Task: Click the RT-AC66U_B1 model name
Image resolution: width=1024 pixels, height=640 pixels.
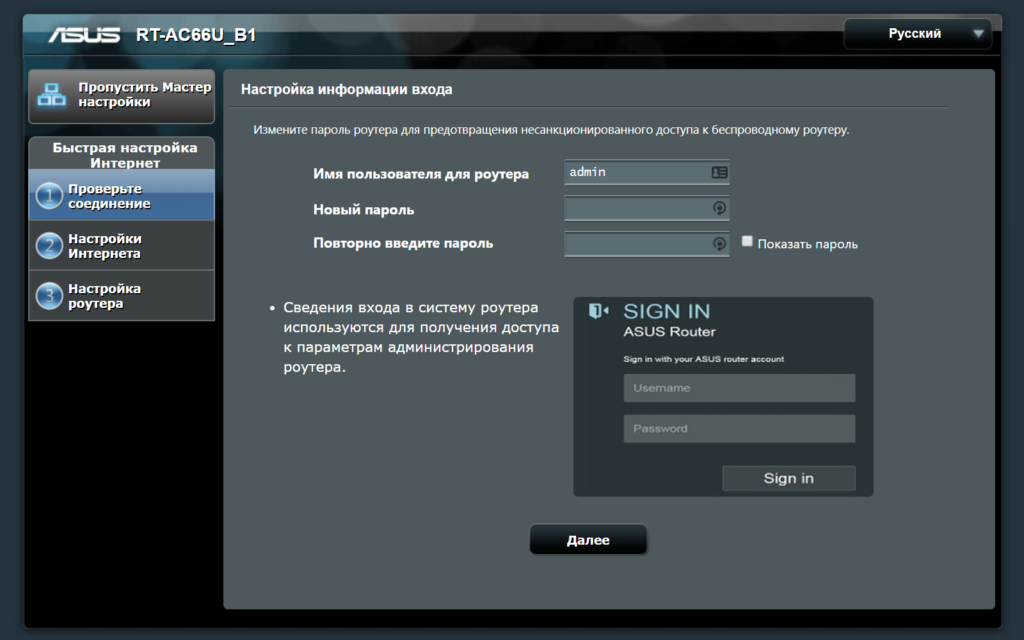Action: point(196,35)
